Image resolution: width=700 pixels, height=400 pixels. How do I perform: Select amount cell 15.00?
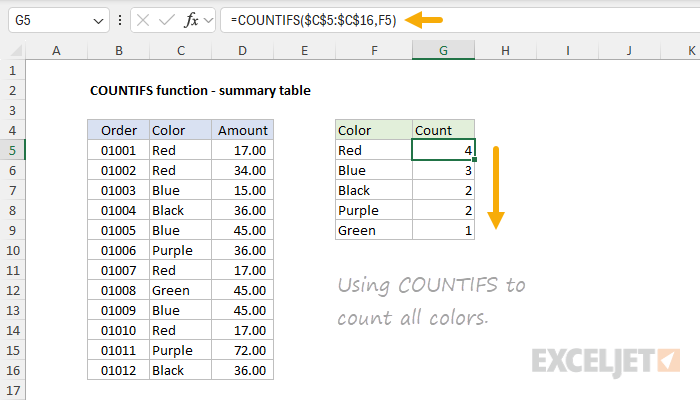242,191
